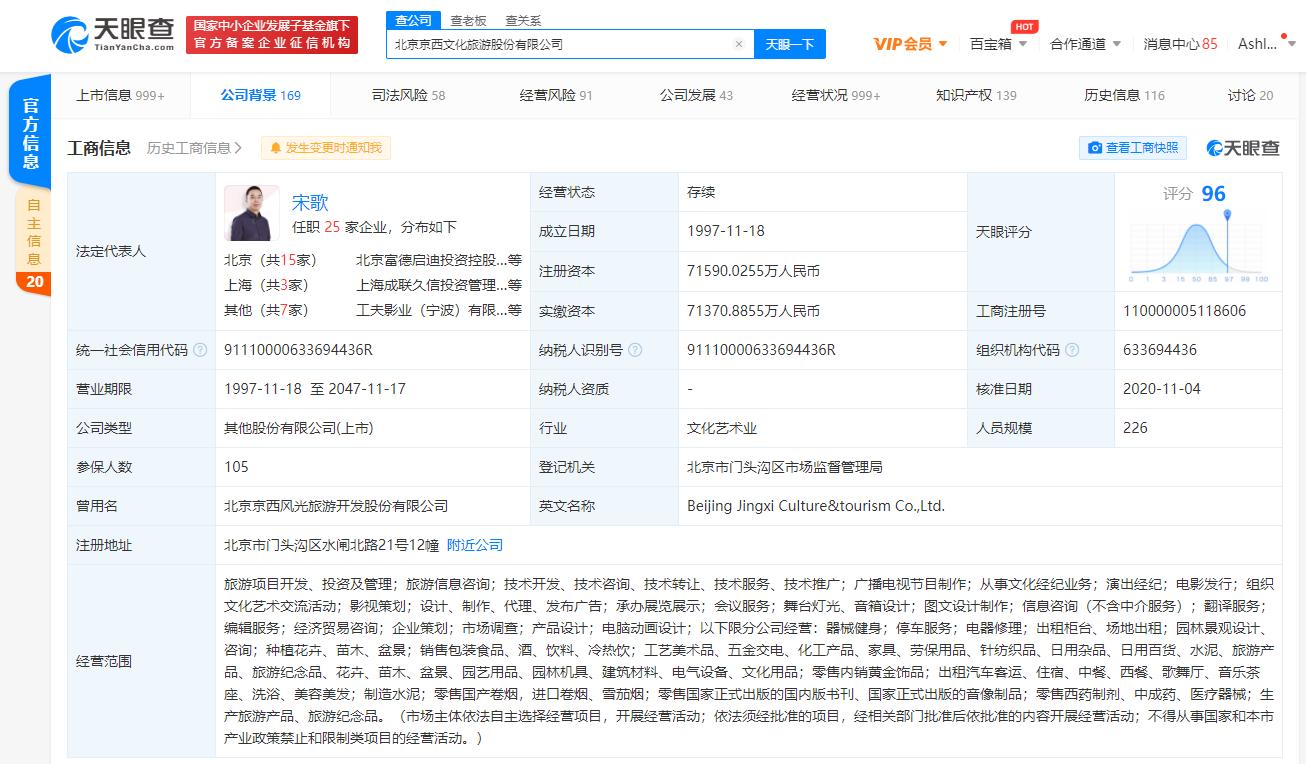
Task: Click 其他（共7家）region entry
Action: pyautogui.click(x=266, y=310)
